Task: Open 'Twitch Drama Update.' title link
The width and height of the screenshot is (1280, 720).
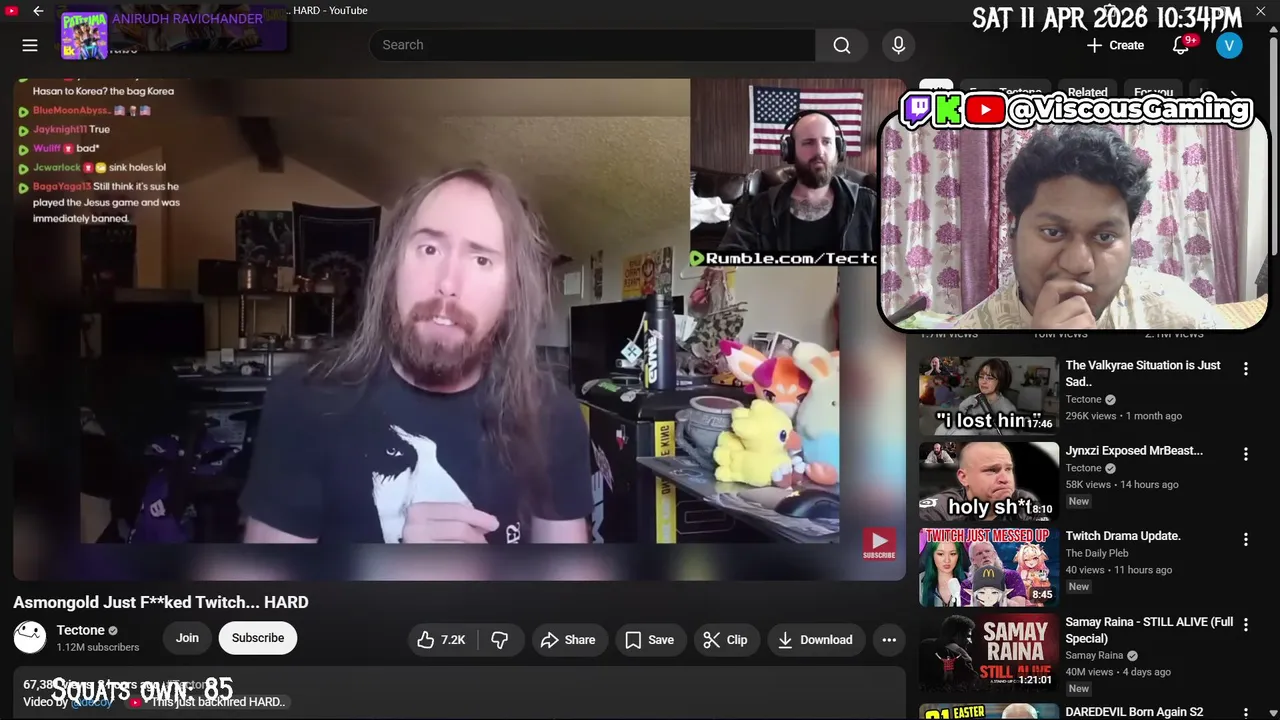Action: [x=1123, y=536]
